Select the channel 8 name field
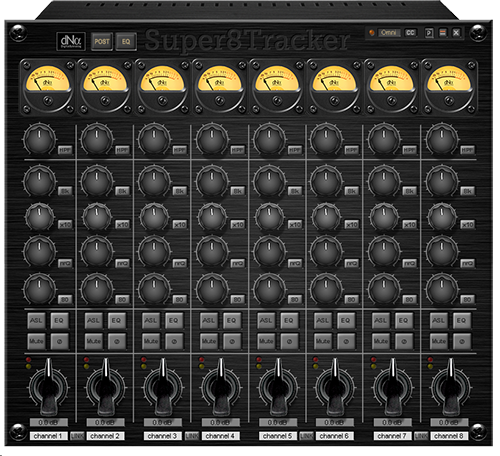 (x=449, y=436)
